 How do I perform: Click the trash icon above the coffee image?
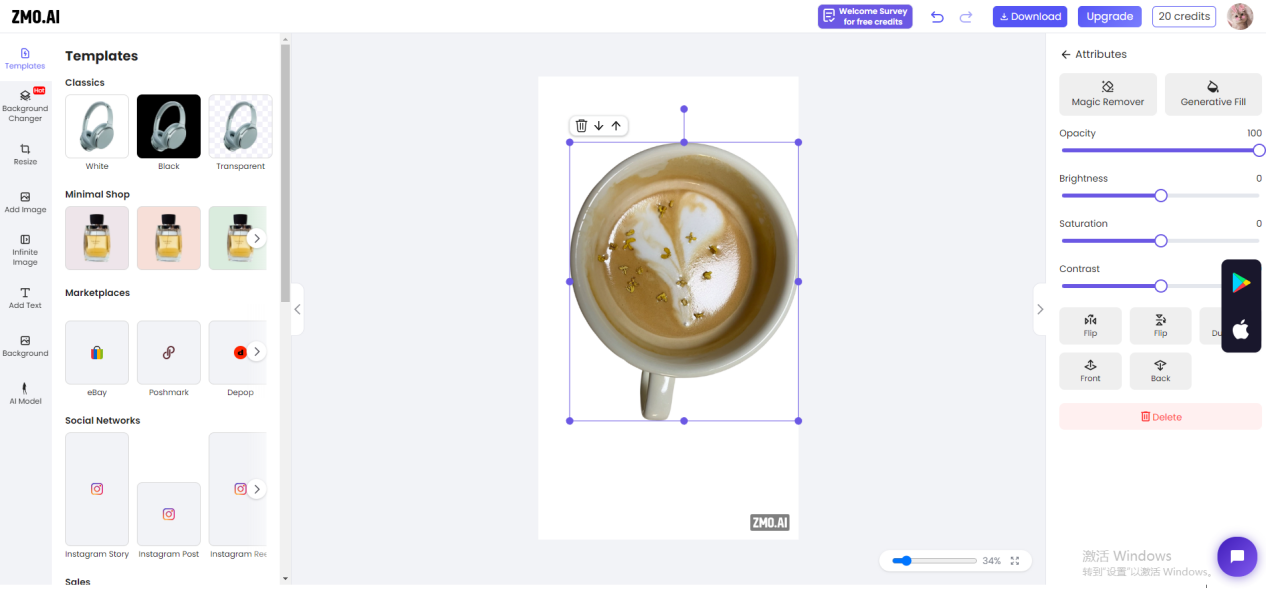[x=581, y=126]
